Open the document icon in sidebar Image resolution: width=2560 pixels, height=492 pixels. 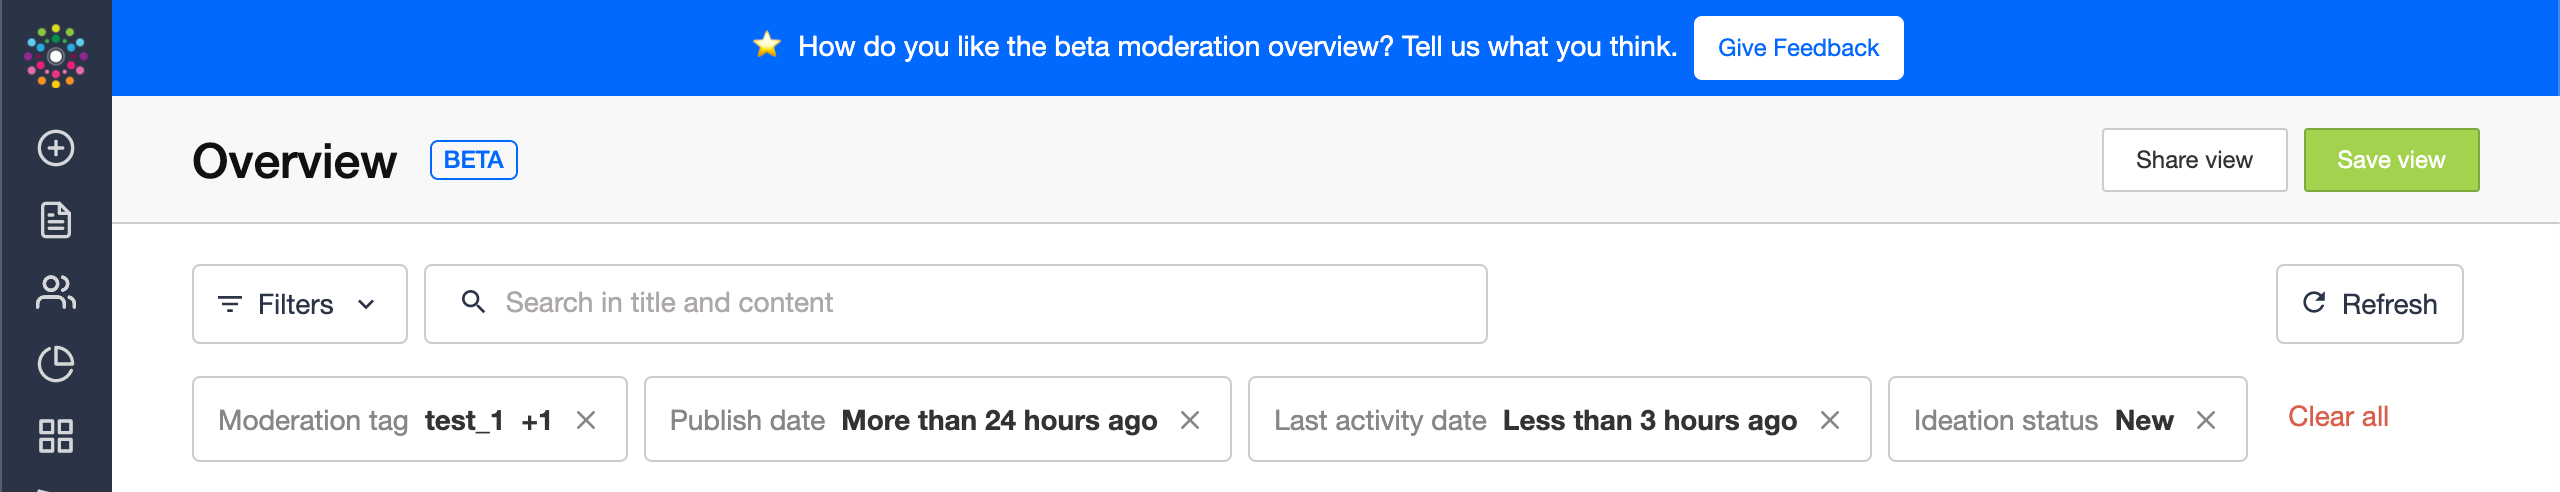[x=56, y=220]
